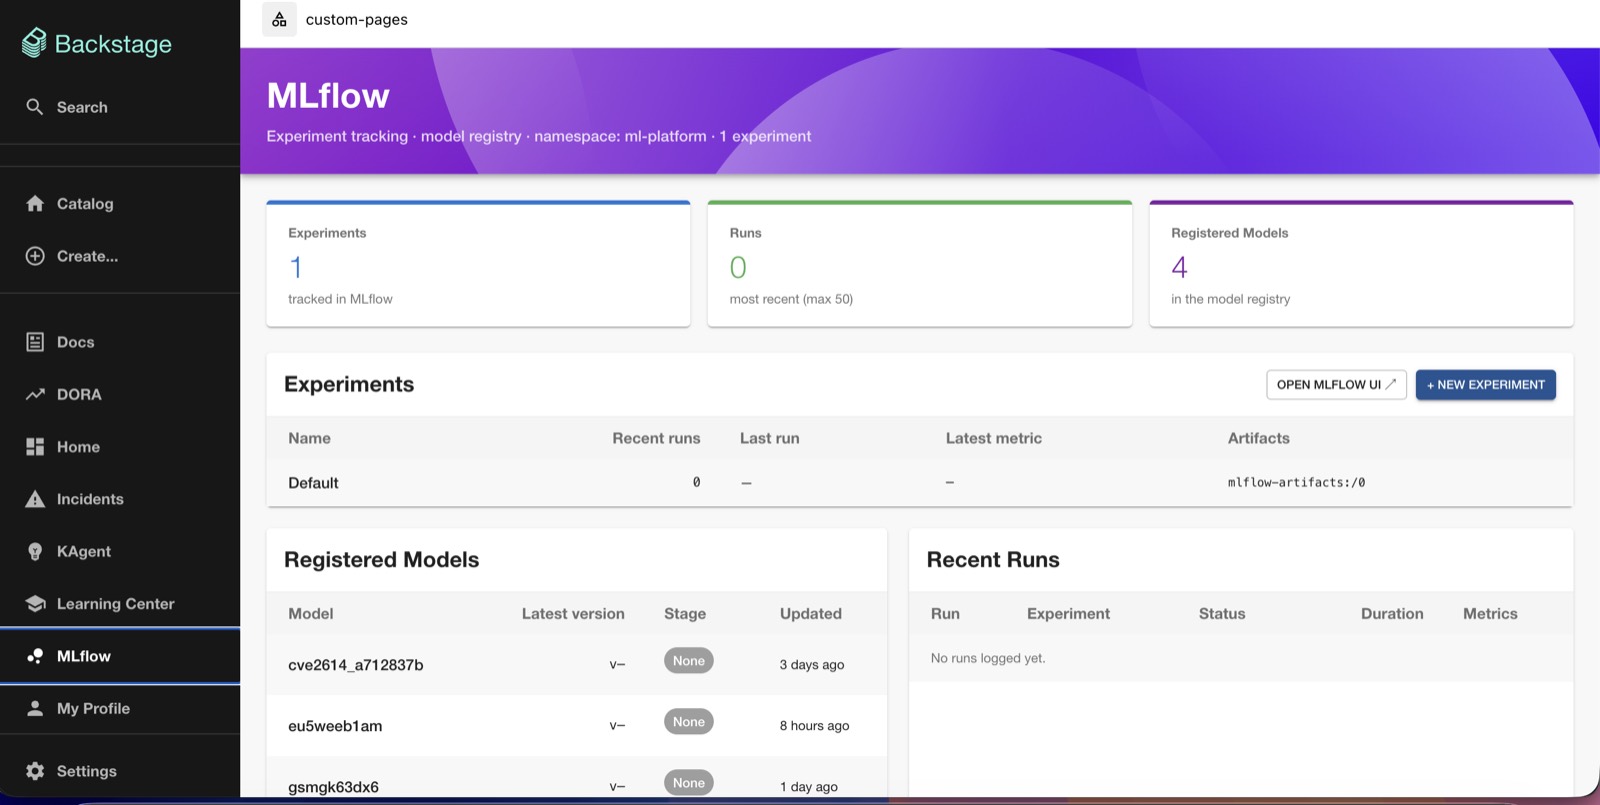Select model cve2614_a712837b

coord(356,665)
